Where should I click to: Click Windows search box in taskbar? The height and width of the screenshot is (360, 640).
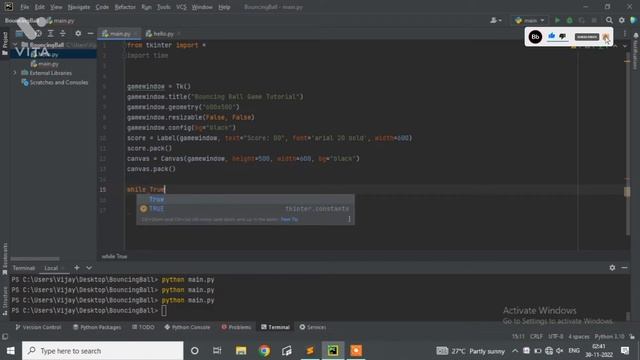pyautogui.click(x=102, y=351)
